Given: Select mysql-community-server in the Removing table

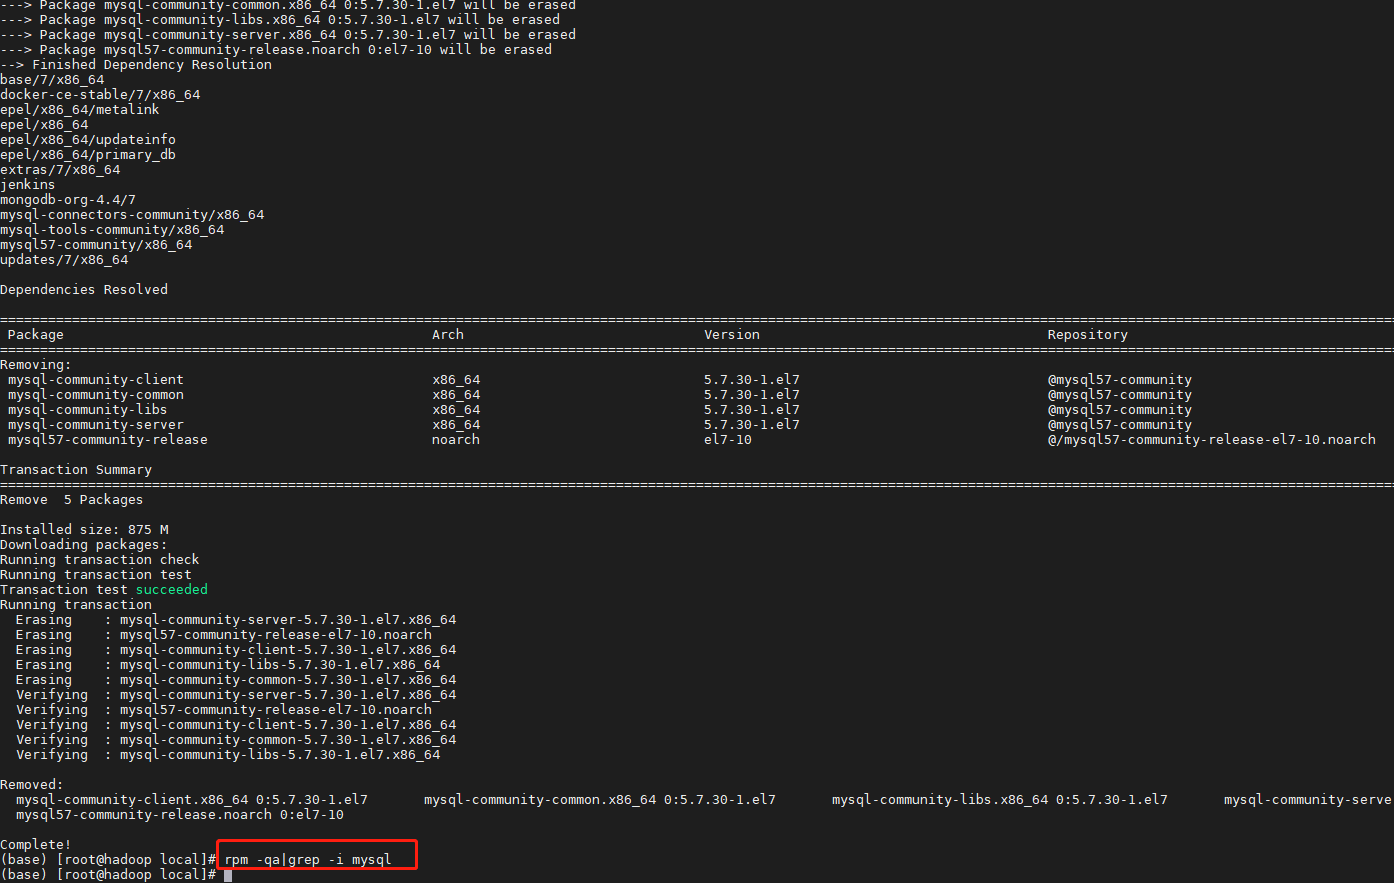Looking at the screenshot, I should [x=96, y=424].
